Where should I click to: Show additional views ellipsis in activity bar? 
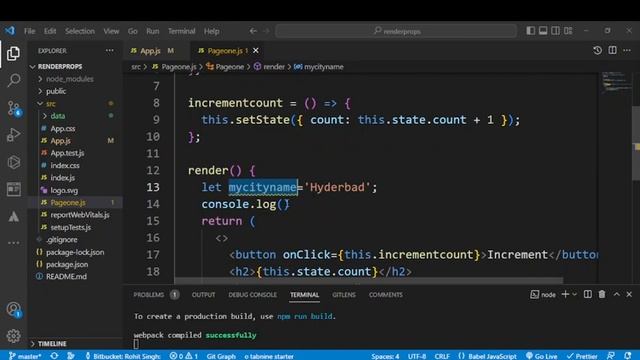(x=13, y=243)
